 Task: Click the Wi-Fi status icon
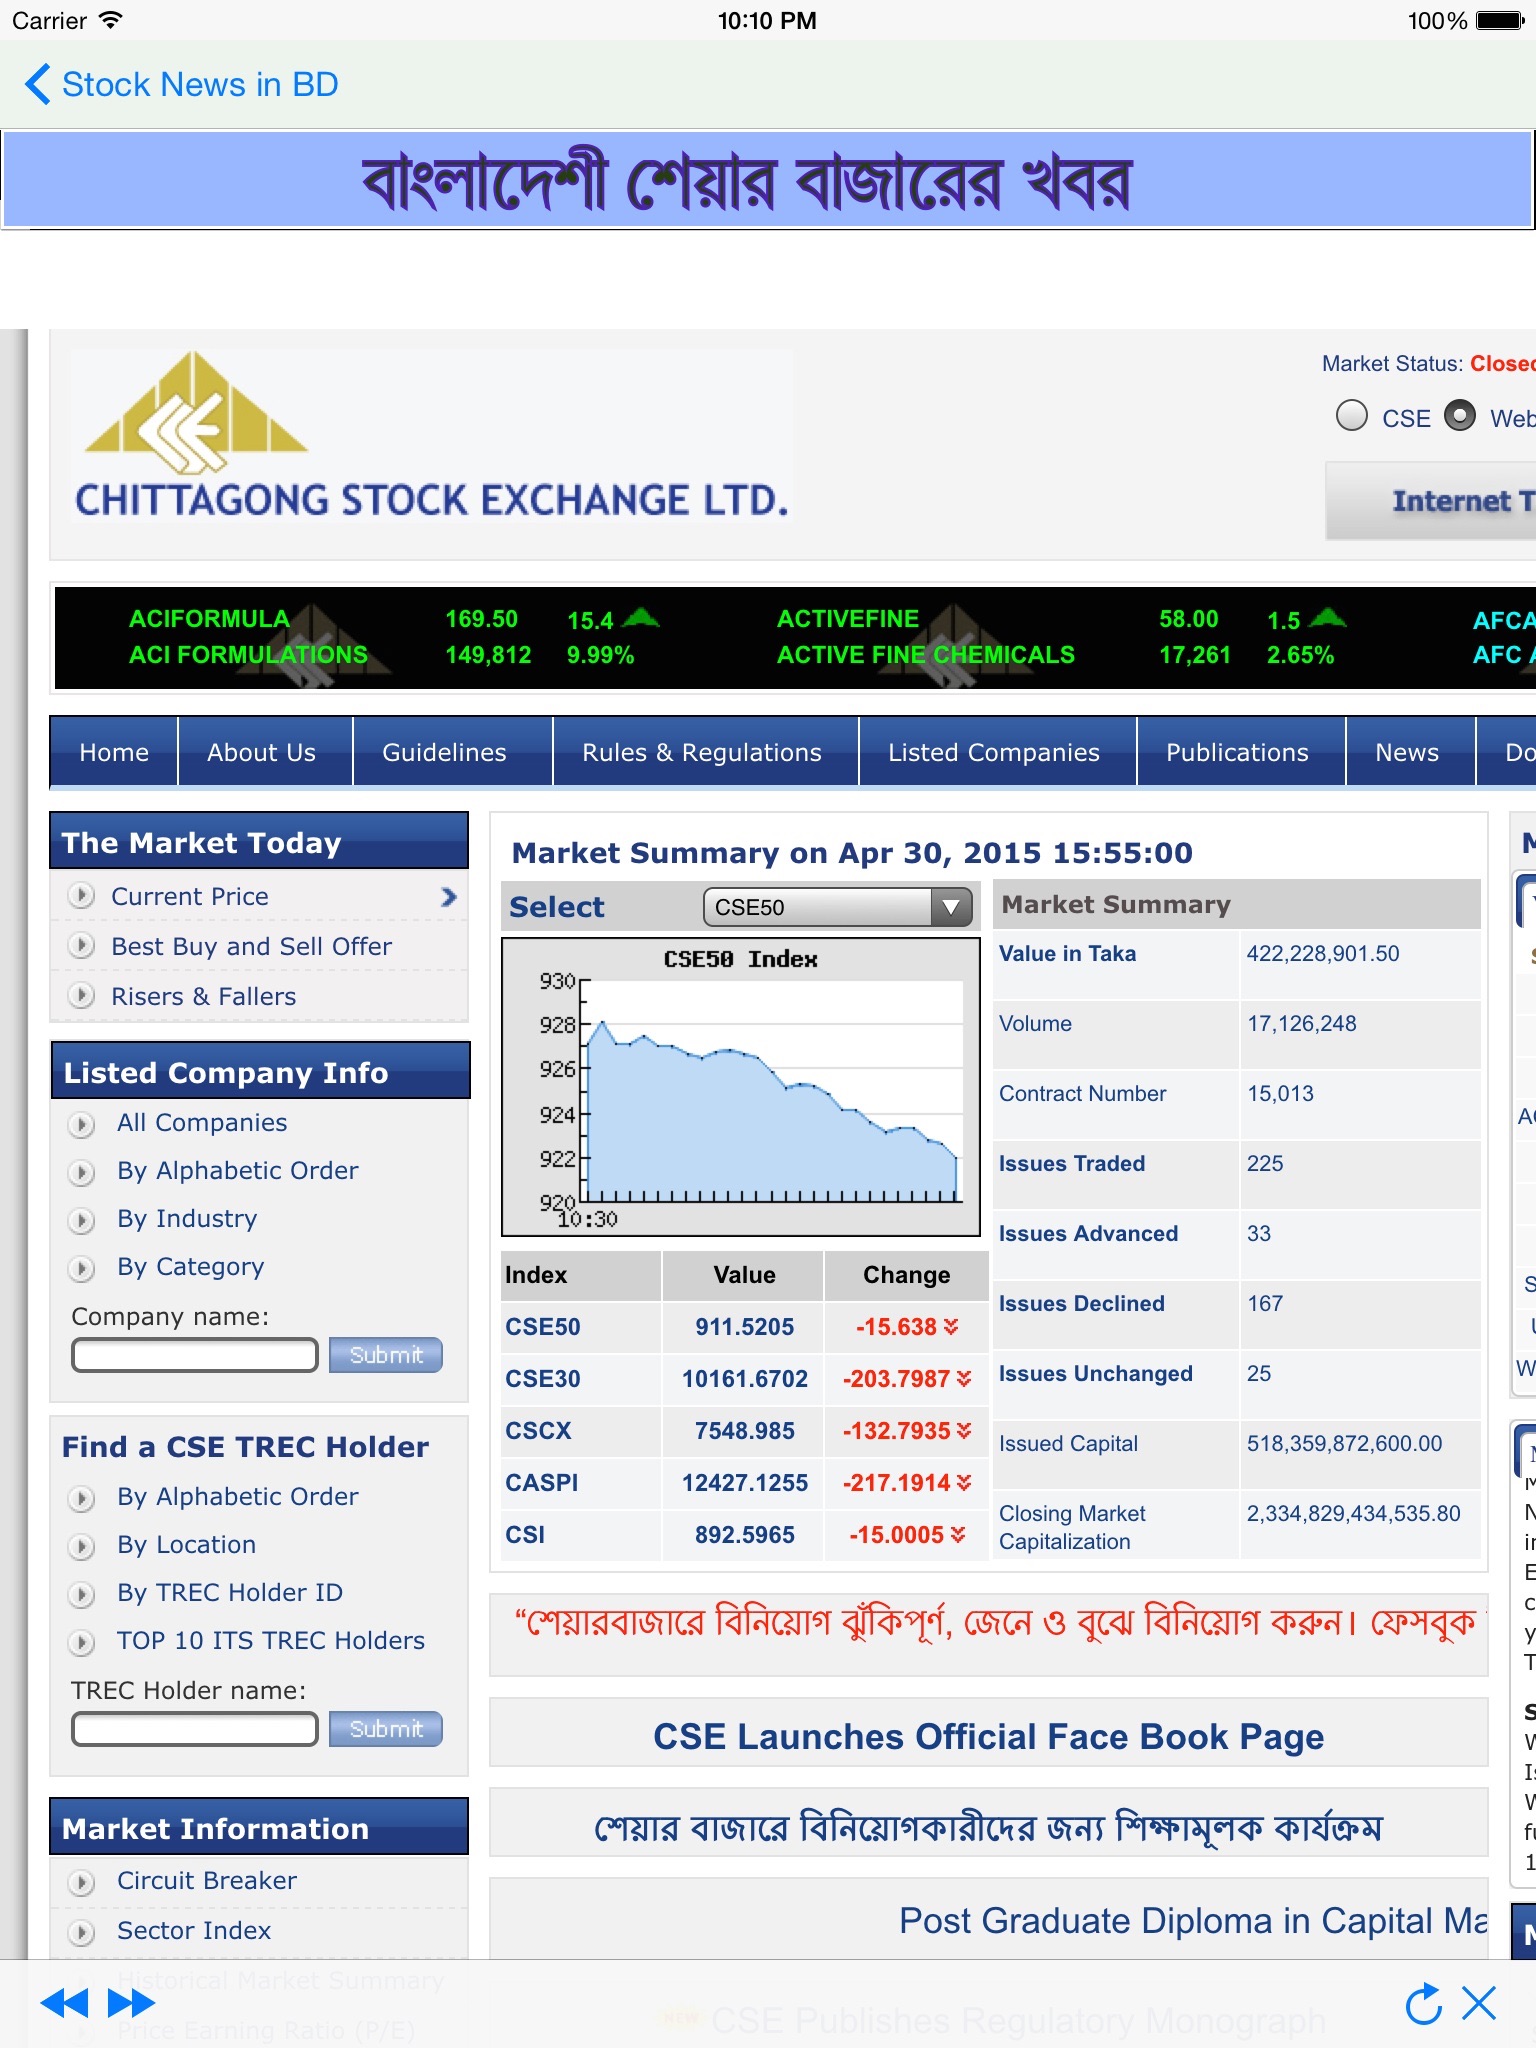click(111, 20)
